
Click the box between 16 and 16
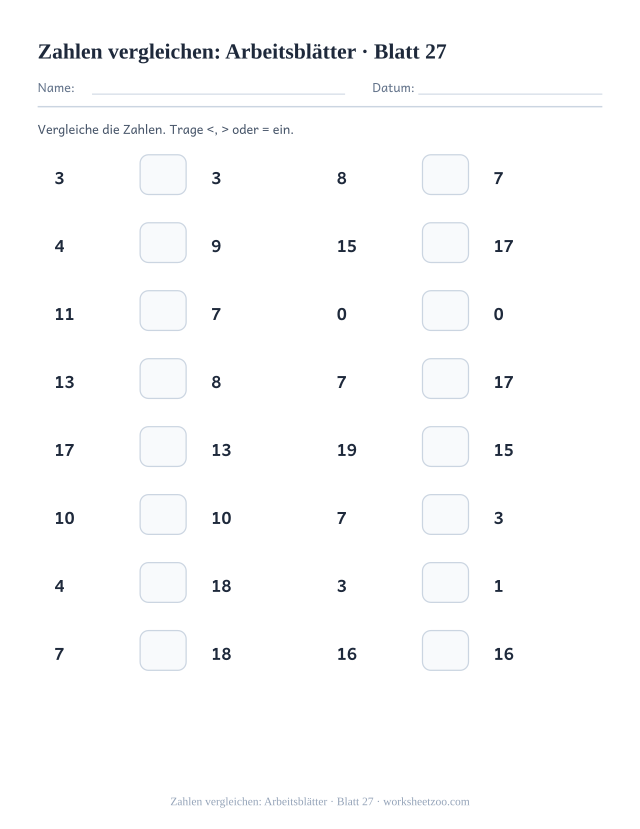pos(445,650)
